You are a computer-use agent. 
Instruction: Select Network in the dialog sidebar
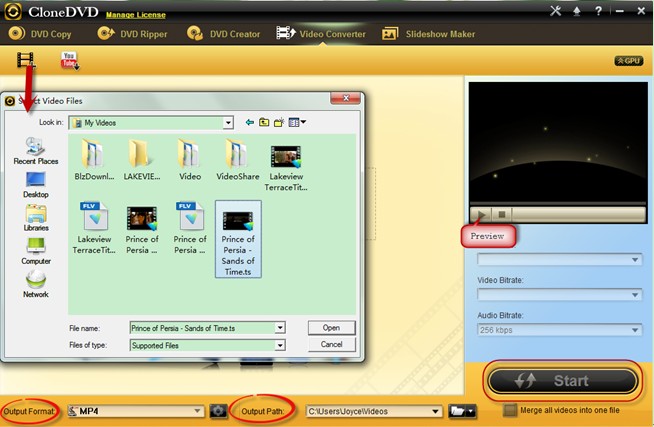pyautogui.click(x=36, y=284)
